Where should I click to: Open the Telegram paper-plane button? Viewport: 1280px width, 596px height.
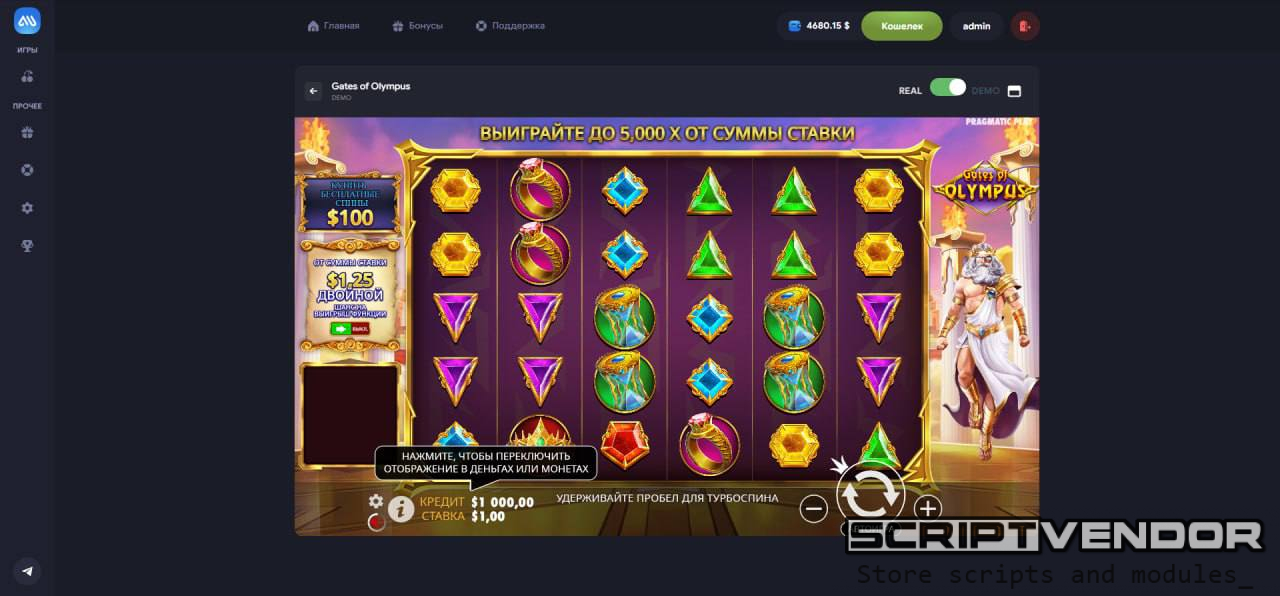point(27,571)
